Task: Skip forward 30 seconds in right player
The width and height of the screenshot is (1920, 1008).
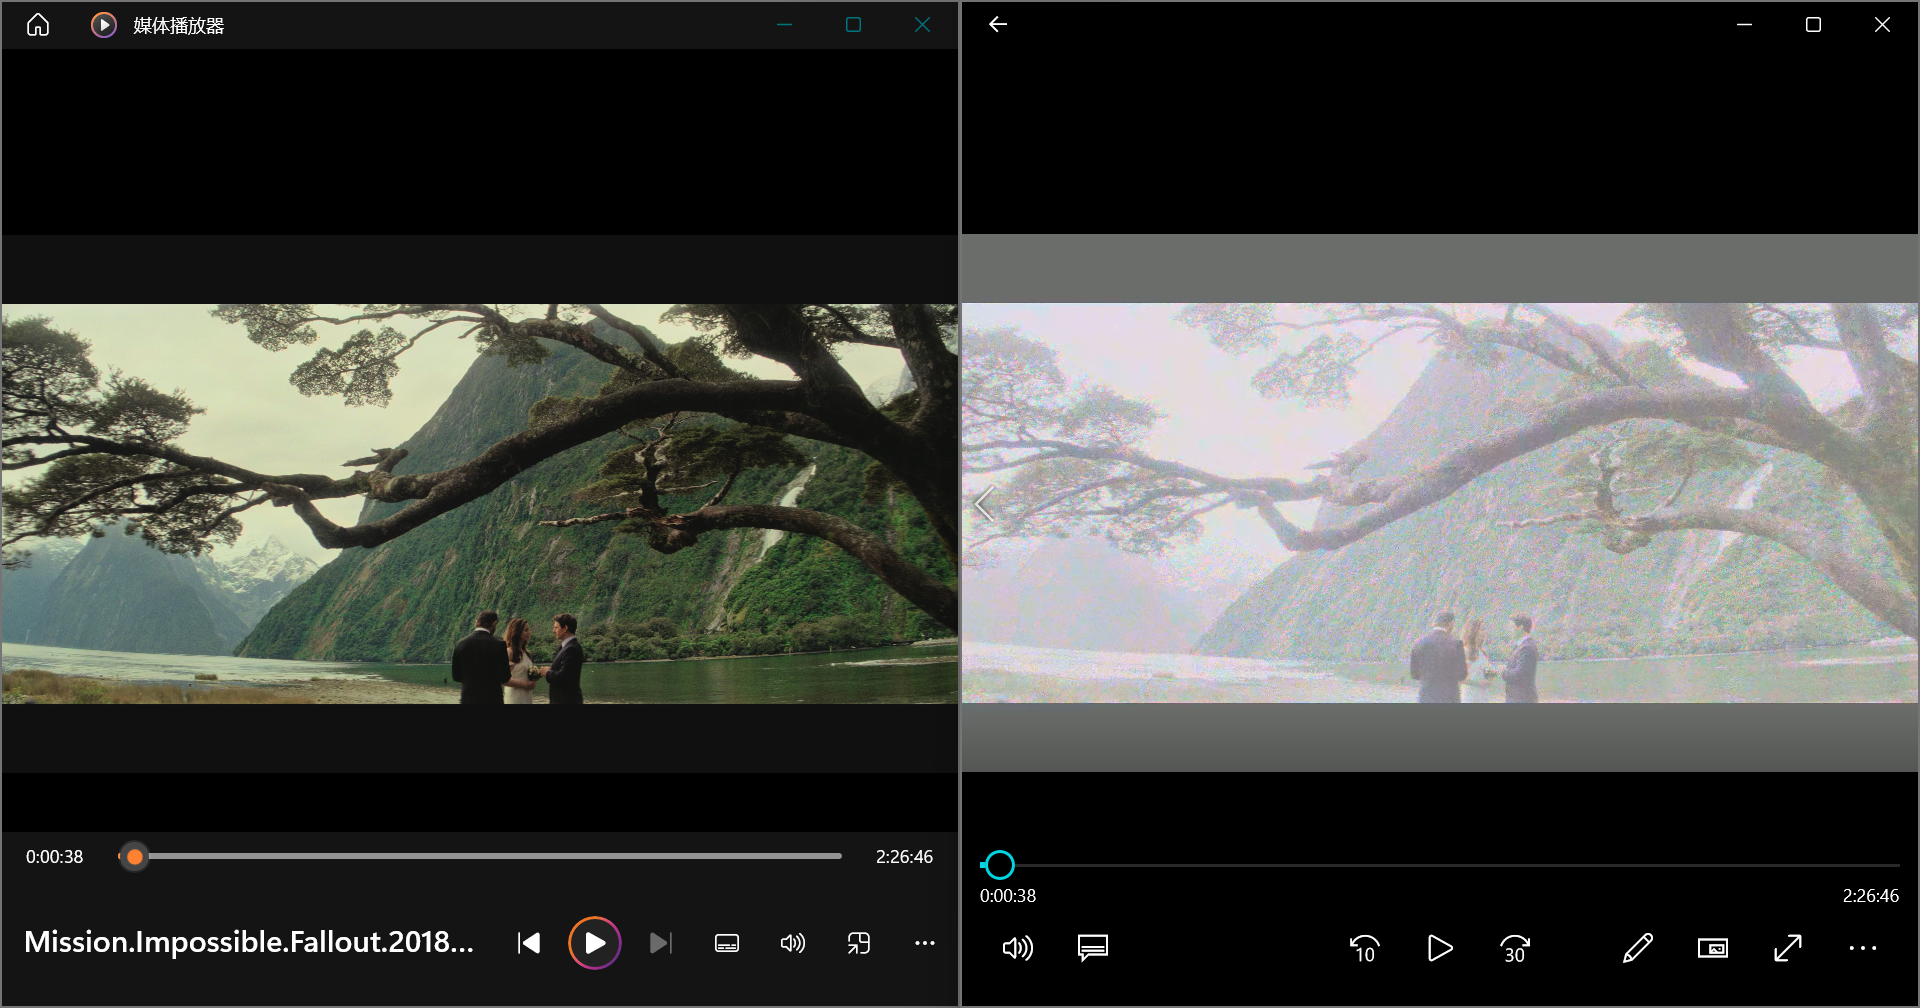Action: [1515, 948]
